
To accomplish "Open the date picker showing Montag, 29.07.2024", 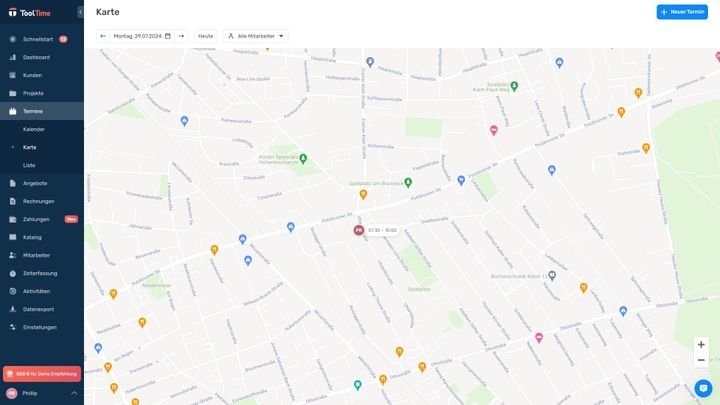I will pos(142,36).
